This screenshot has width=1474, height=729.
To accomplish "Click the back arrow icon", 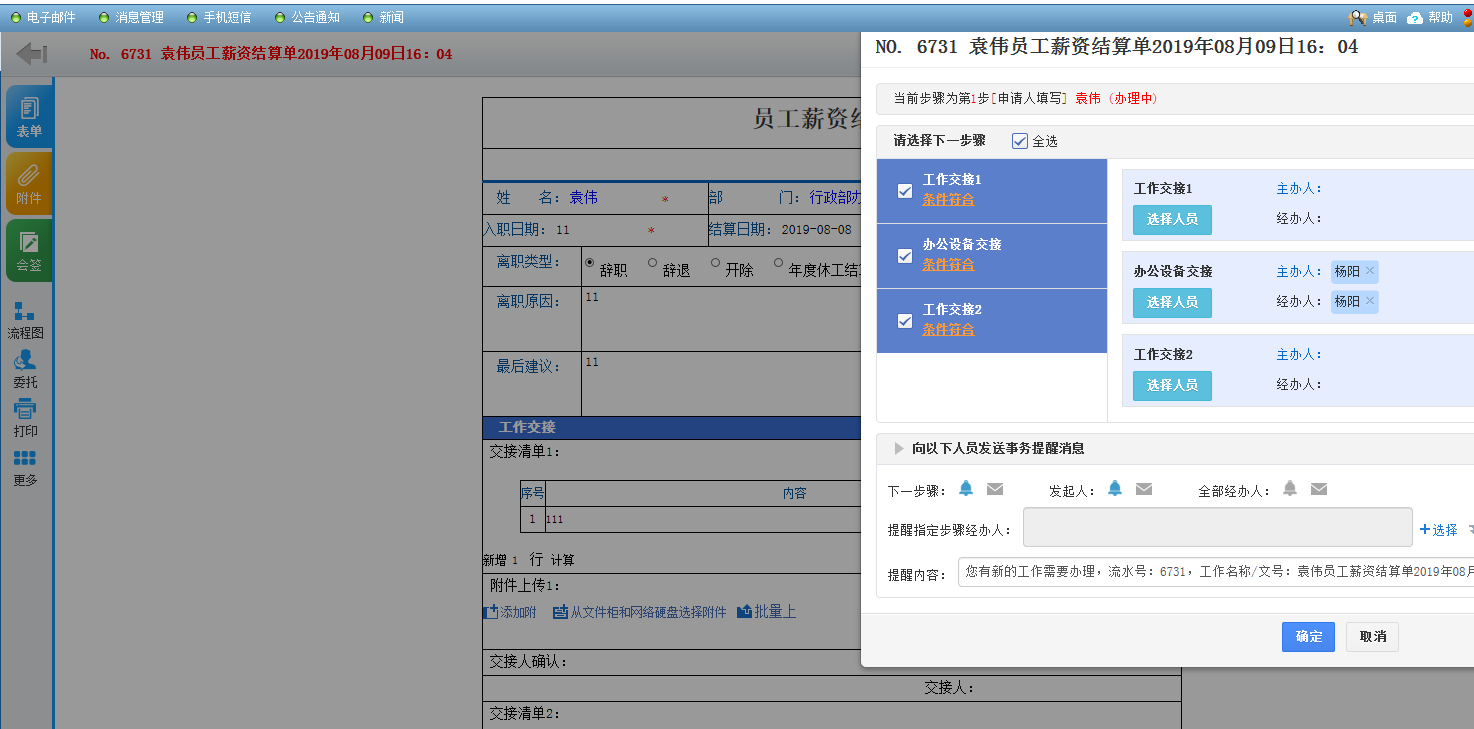I will point(32,54).
